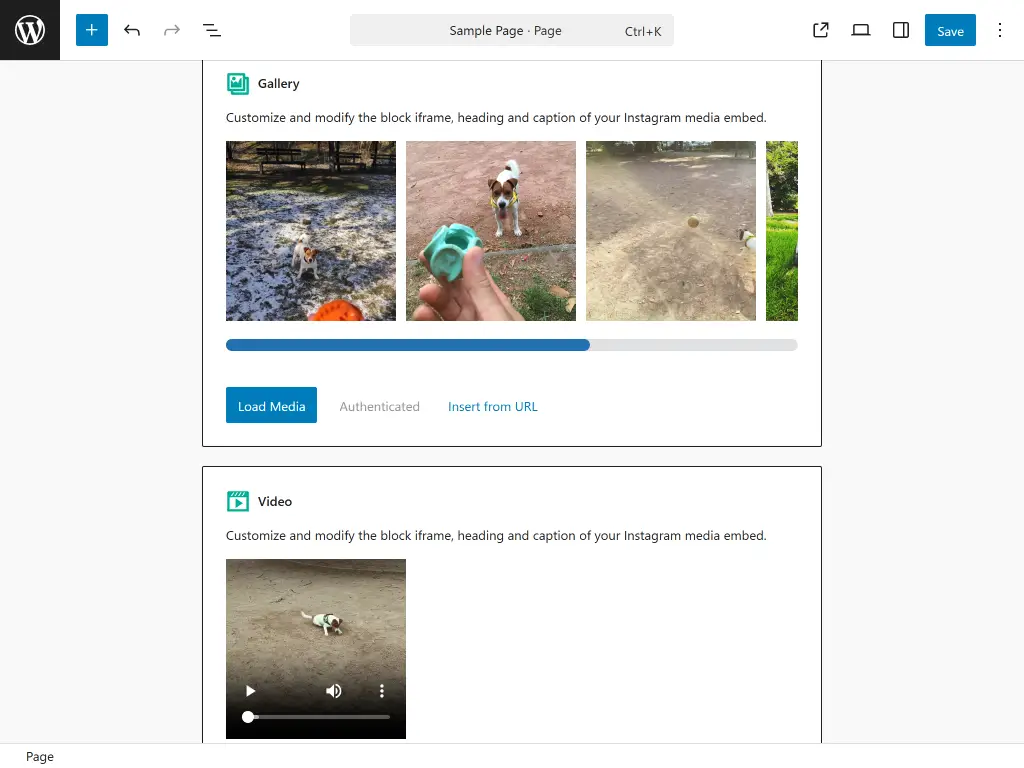Switch to the Authenticated tab
This screenshot has height=768, width=1024.
click(379, 406)
